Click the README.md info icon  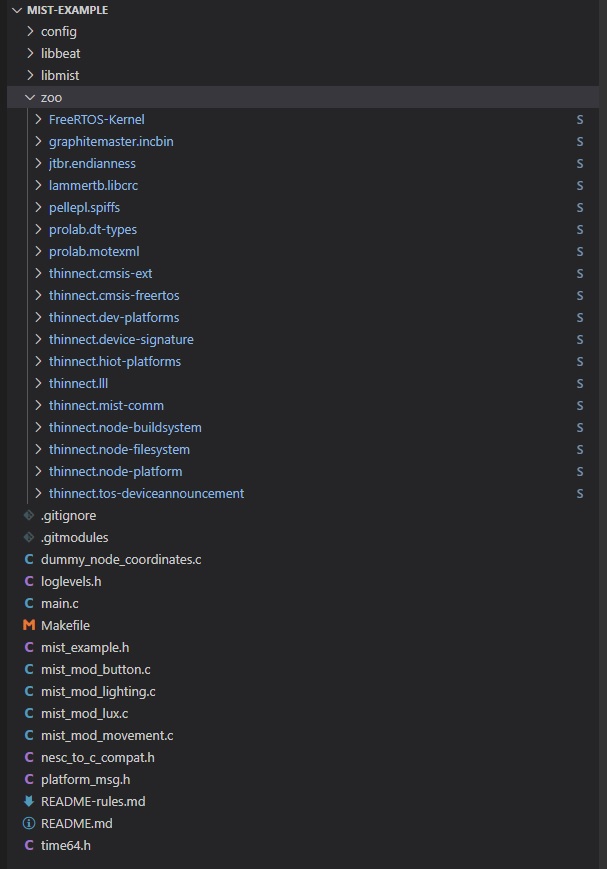[x=29, y=823]
